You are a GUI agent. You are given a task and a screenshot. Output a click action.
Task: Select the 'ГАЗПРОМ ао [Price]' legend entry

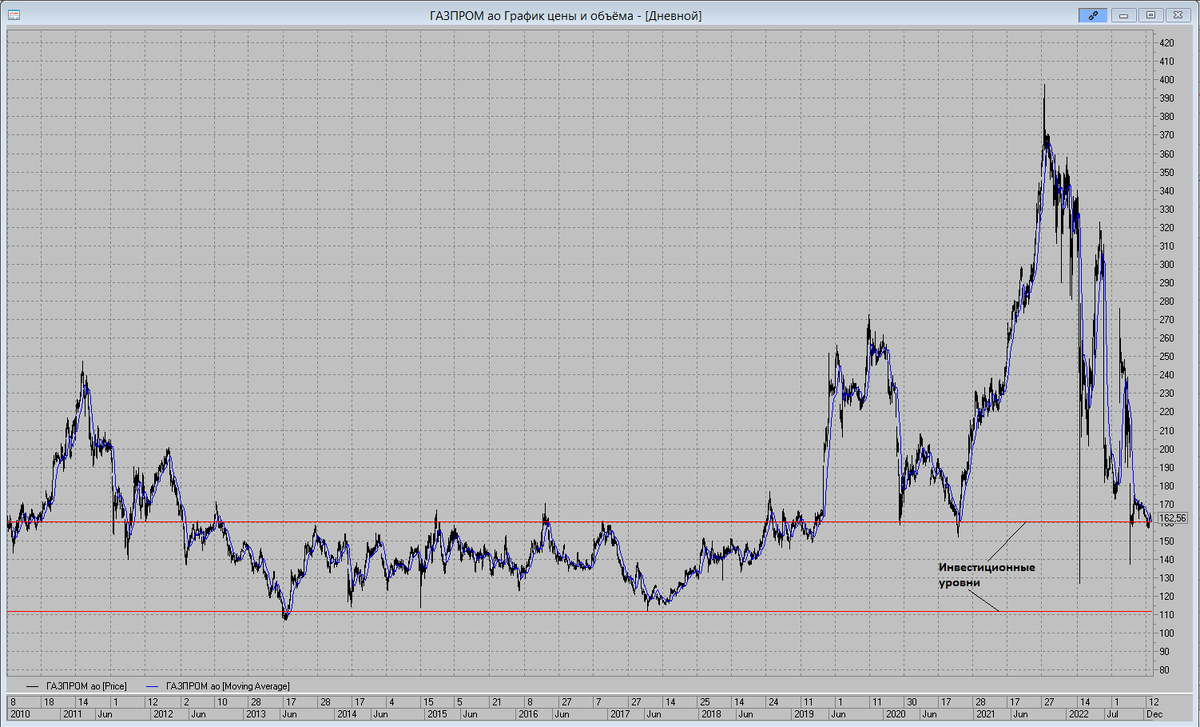click(85, 685)
